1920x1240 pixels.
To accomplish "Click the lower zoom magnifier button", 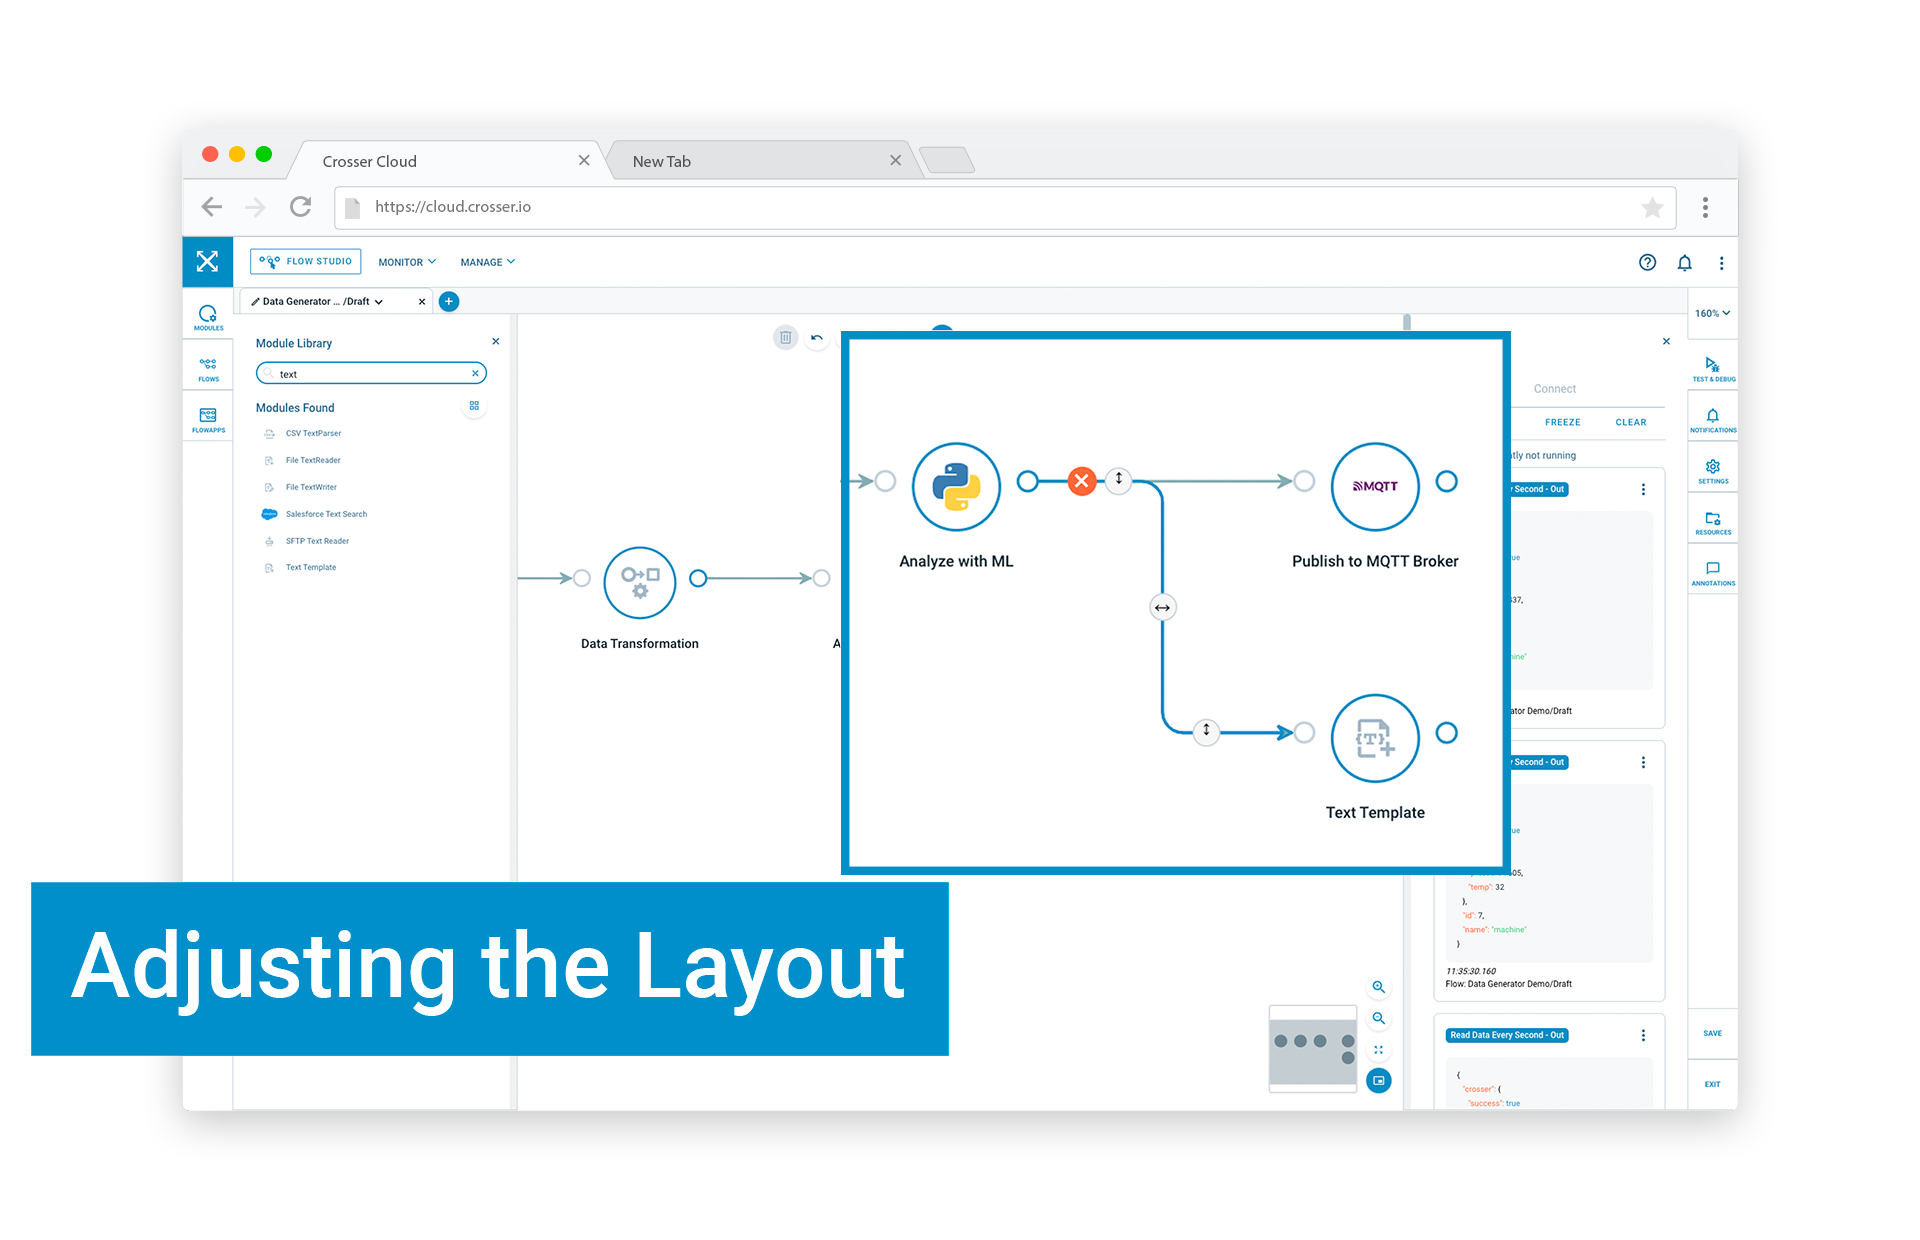I will coord(1378,1018).
